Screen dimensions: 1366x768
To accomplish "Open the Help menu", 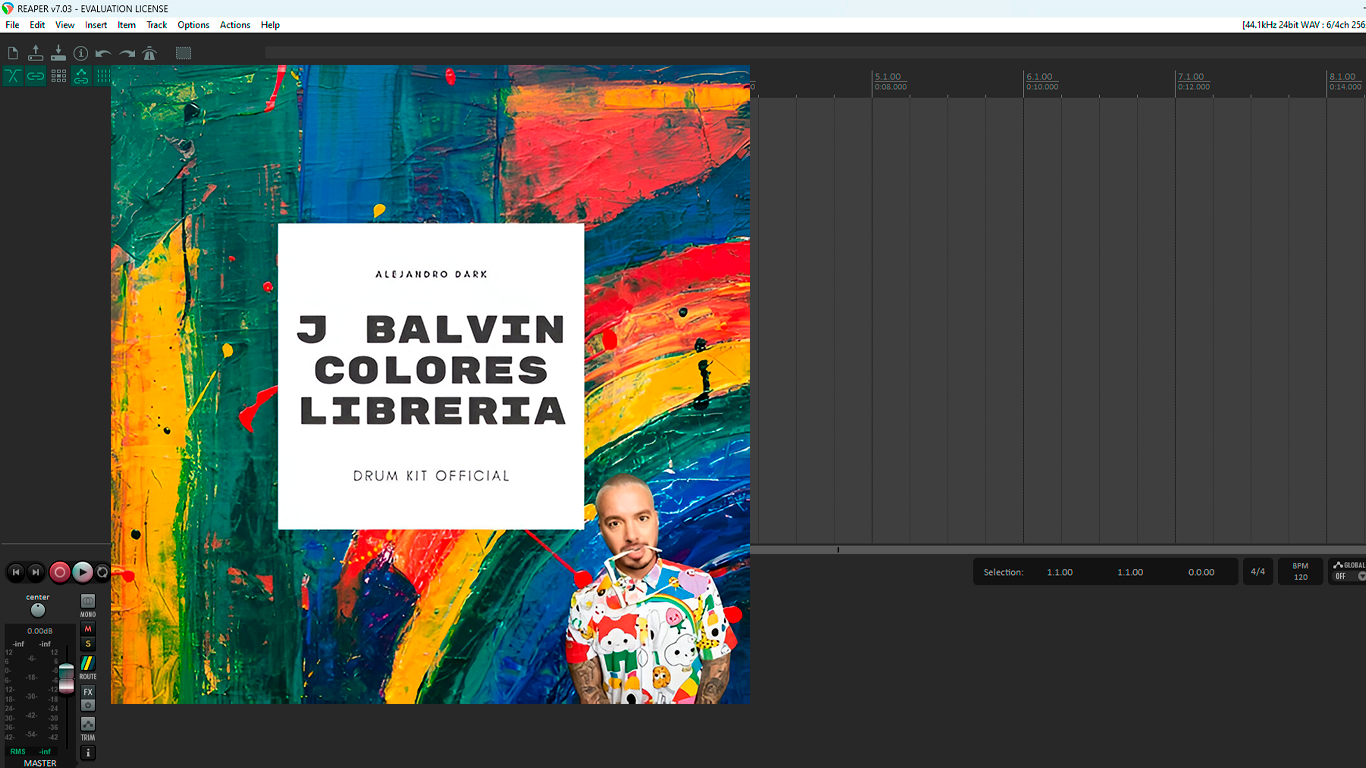I will (270, 25).
